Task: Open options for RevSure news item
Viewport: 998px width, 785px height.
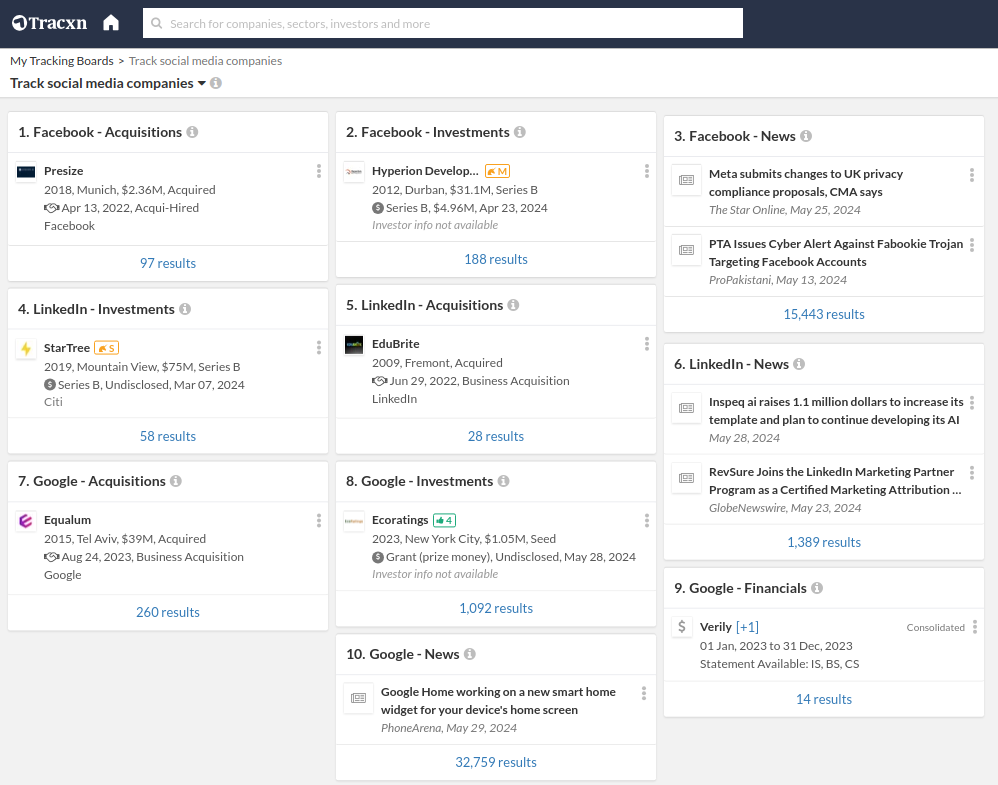Action: point(972,472)
